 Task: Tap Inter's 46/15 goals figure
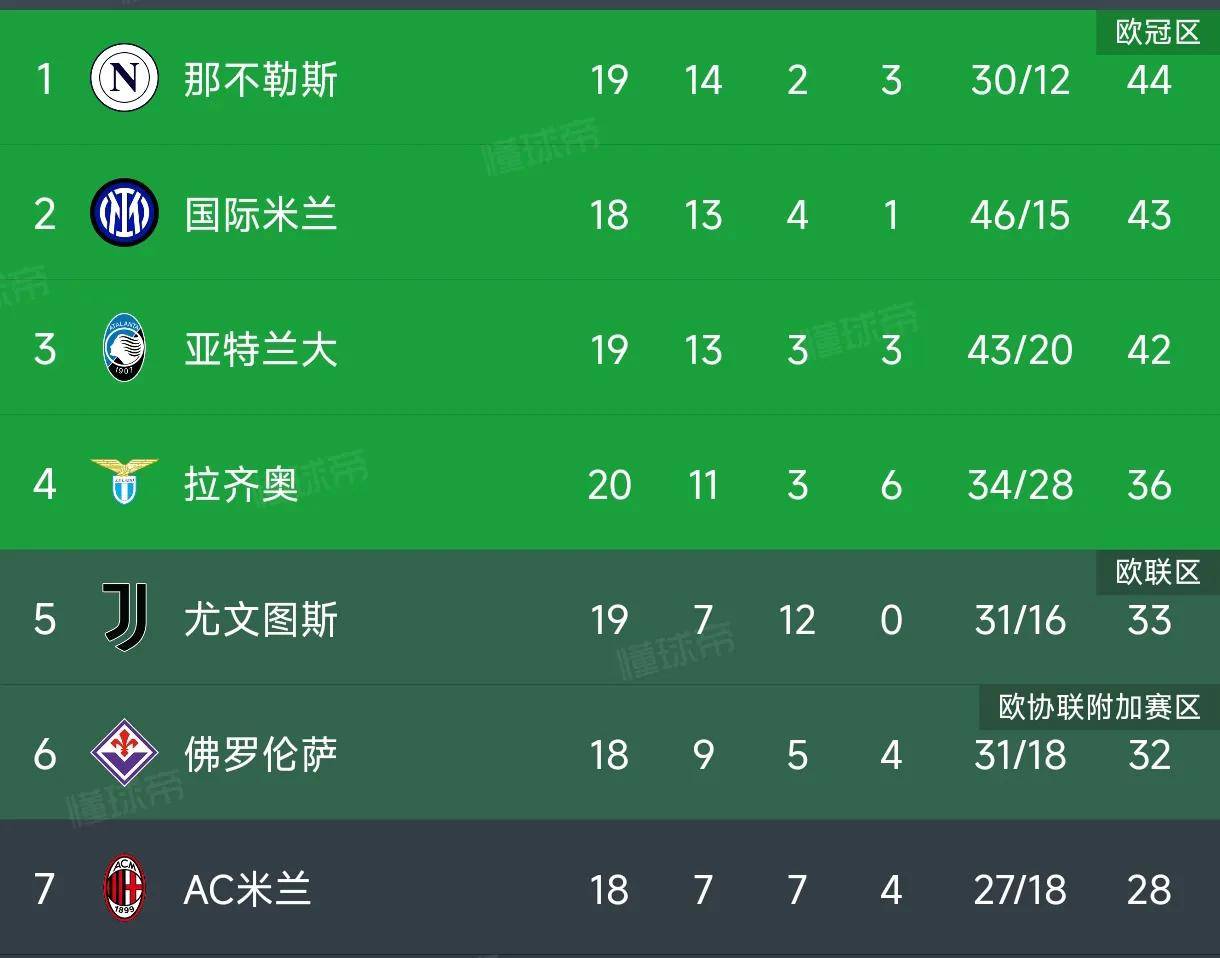point(1020,215)
